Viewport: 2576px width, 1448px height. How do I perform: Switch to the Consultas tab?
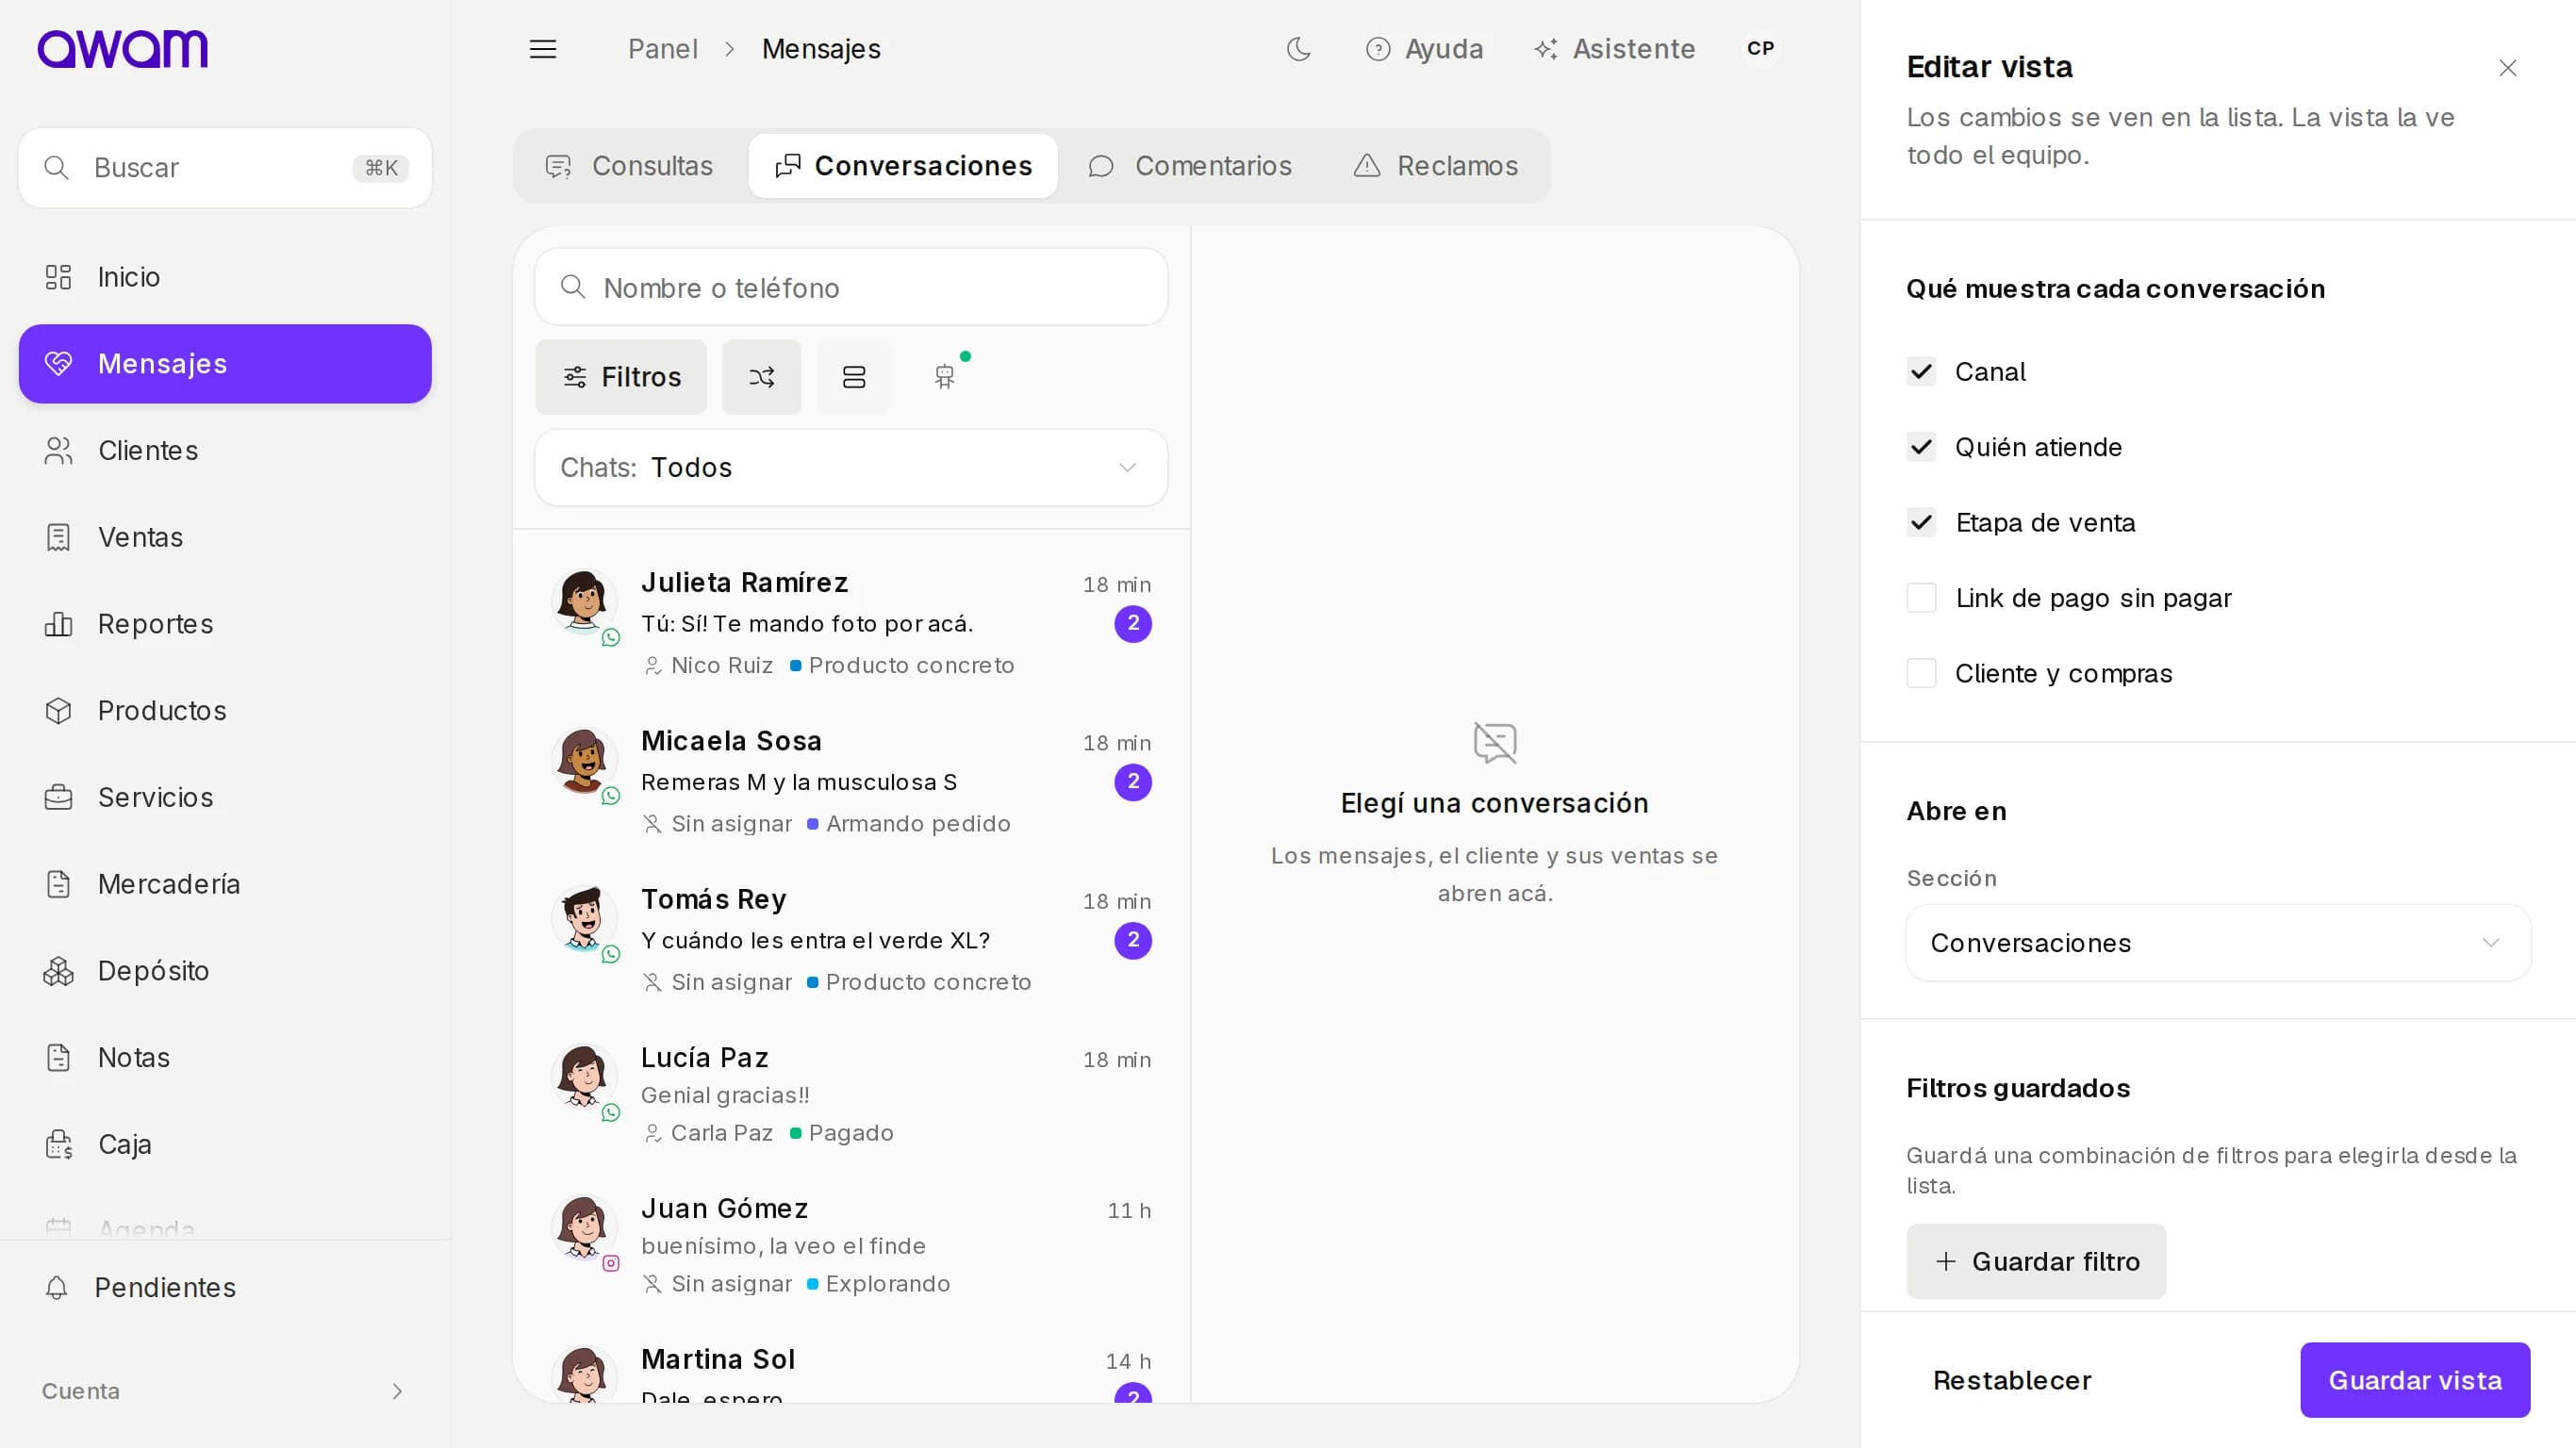tap(630, 166)
